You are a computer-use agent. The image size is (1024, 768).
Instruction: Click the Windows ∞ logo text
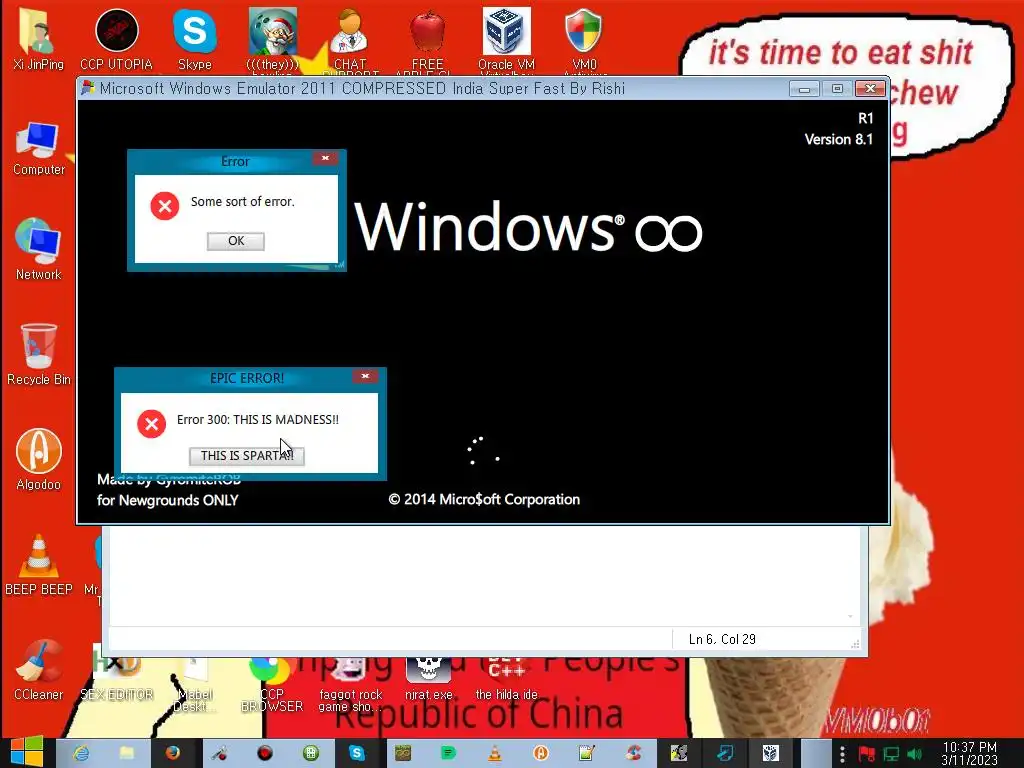click(x=528, y=227)
